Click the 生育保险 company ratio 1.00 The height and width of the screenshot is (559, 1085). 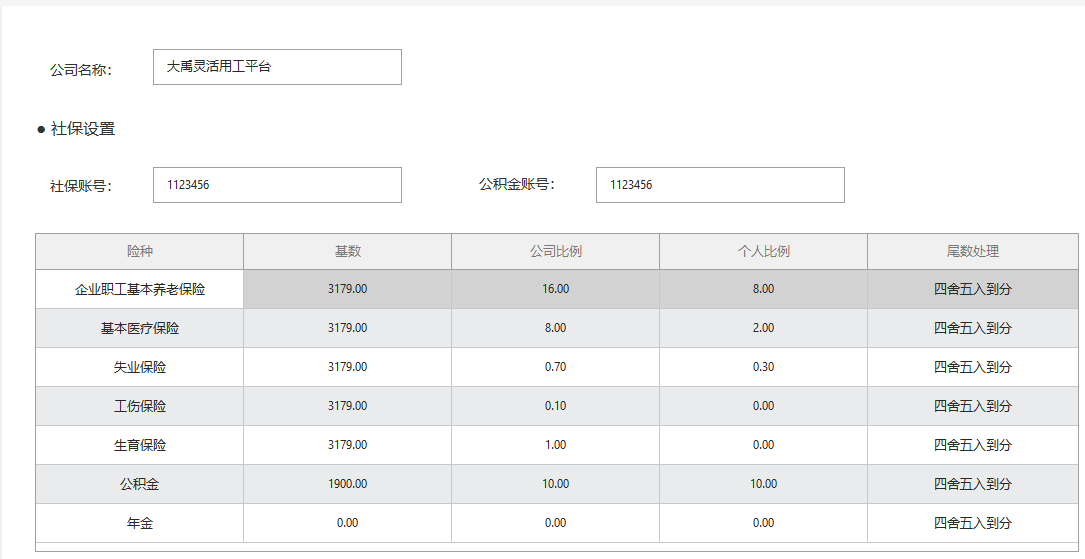coord(556,445)
